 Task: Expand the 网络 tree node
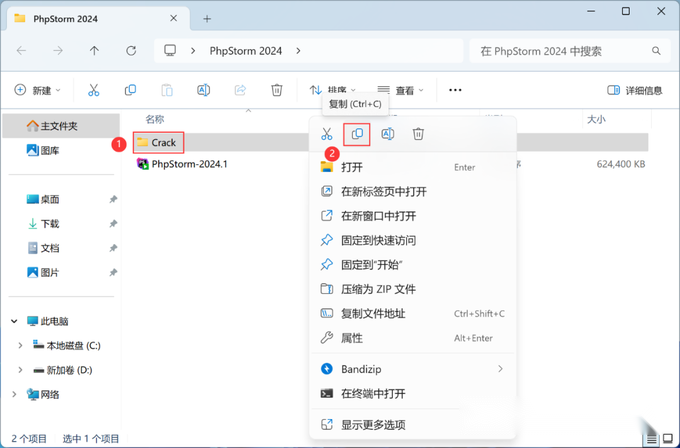click(14, 394)
